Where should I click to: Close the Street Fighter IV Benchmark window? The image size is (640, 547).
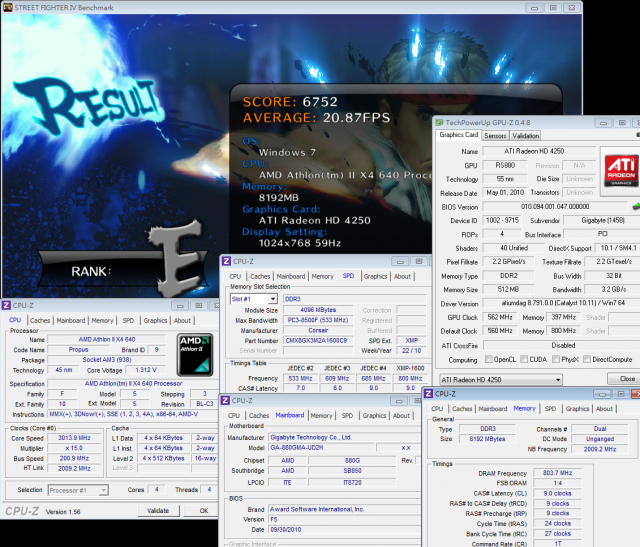[x=572, y=8]
